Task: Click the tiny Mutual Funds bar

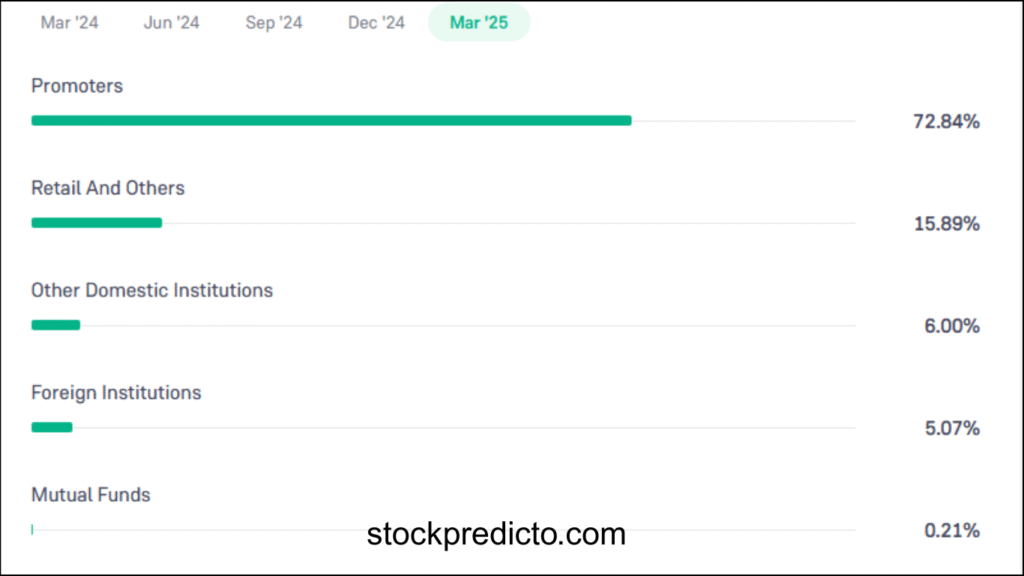Action: click(32, 529)
